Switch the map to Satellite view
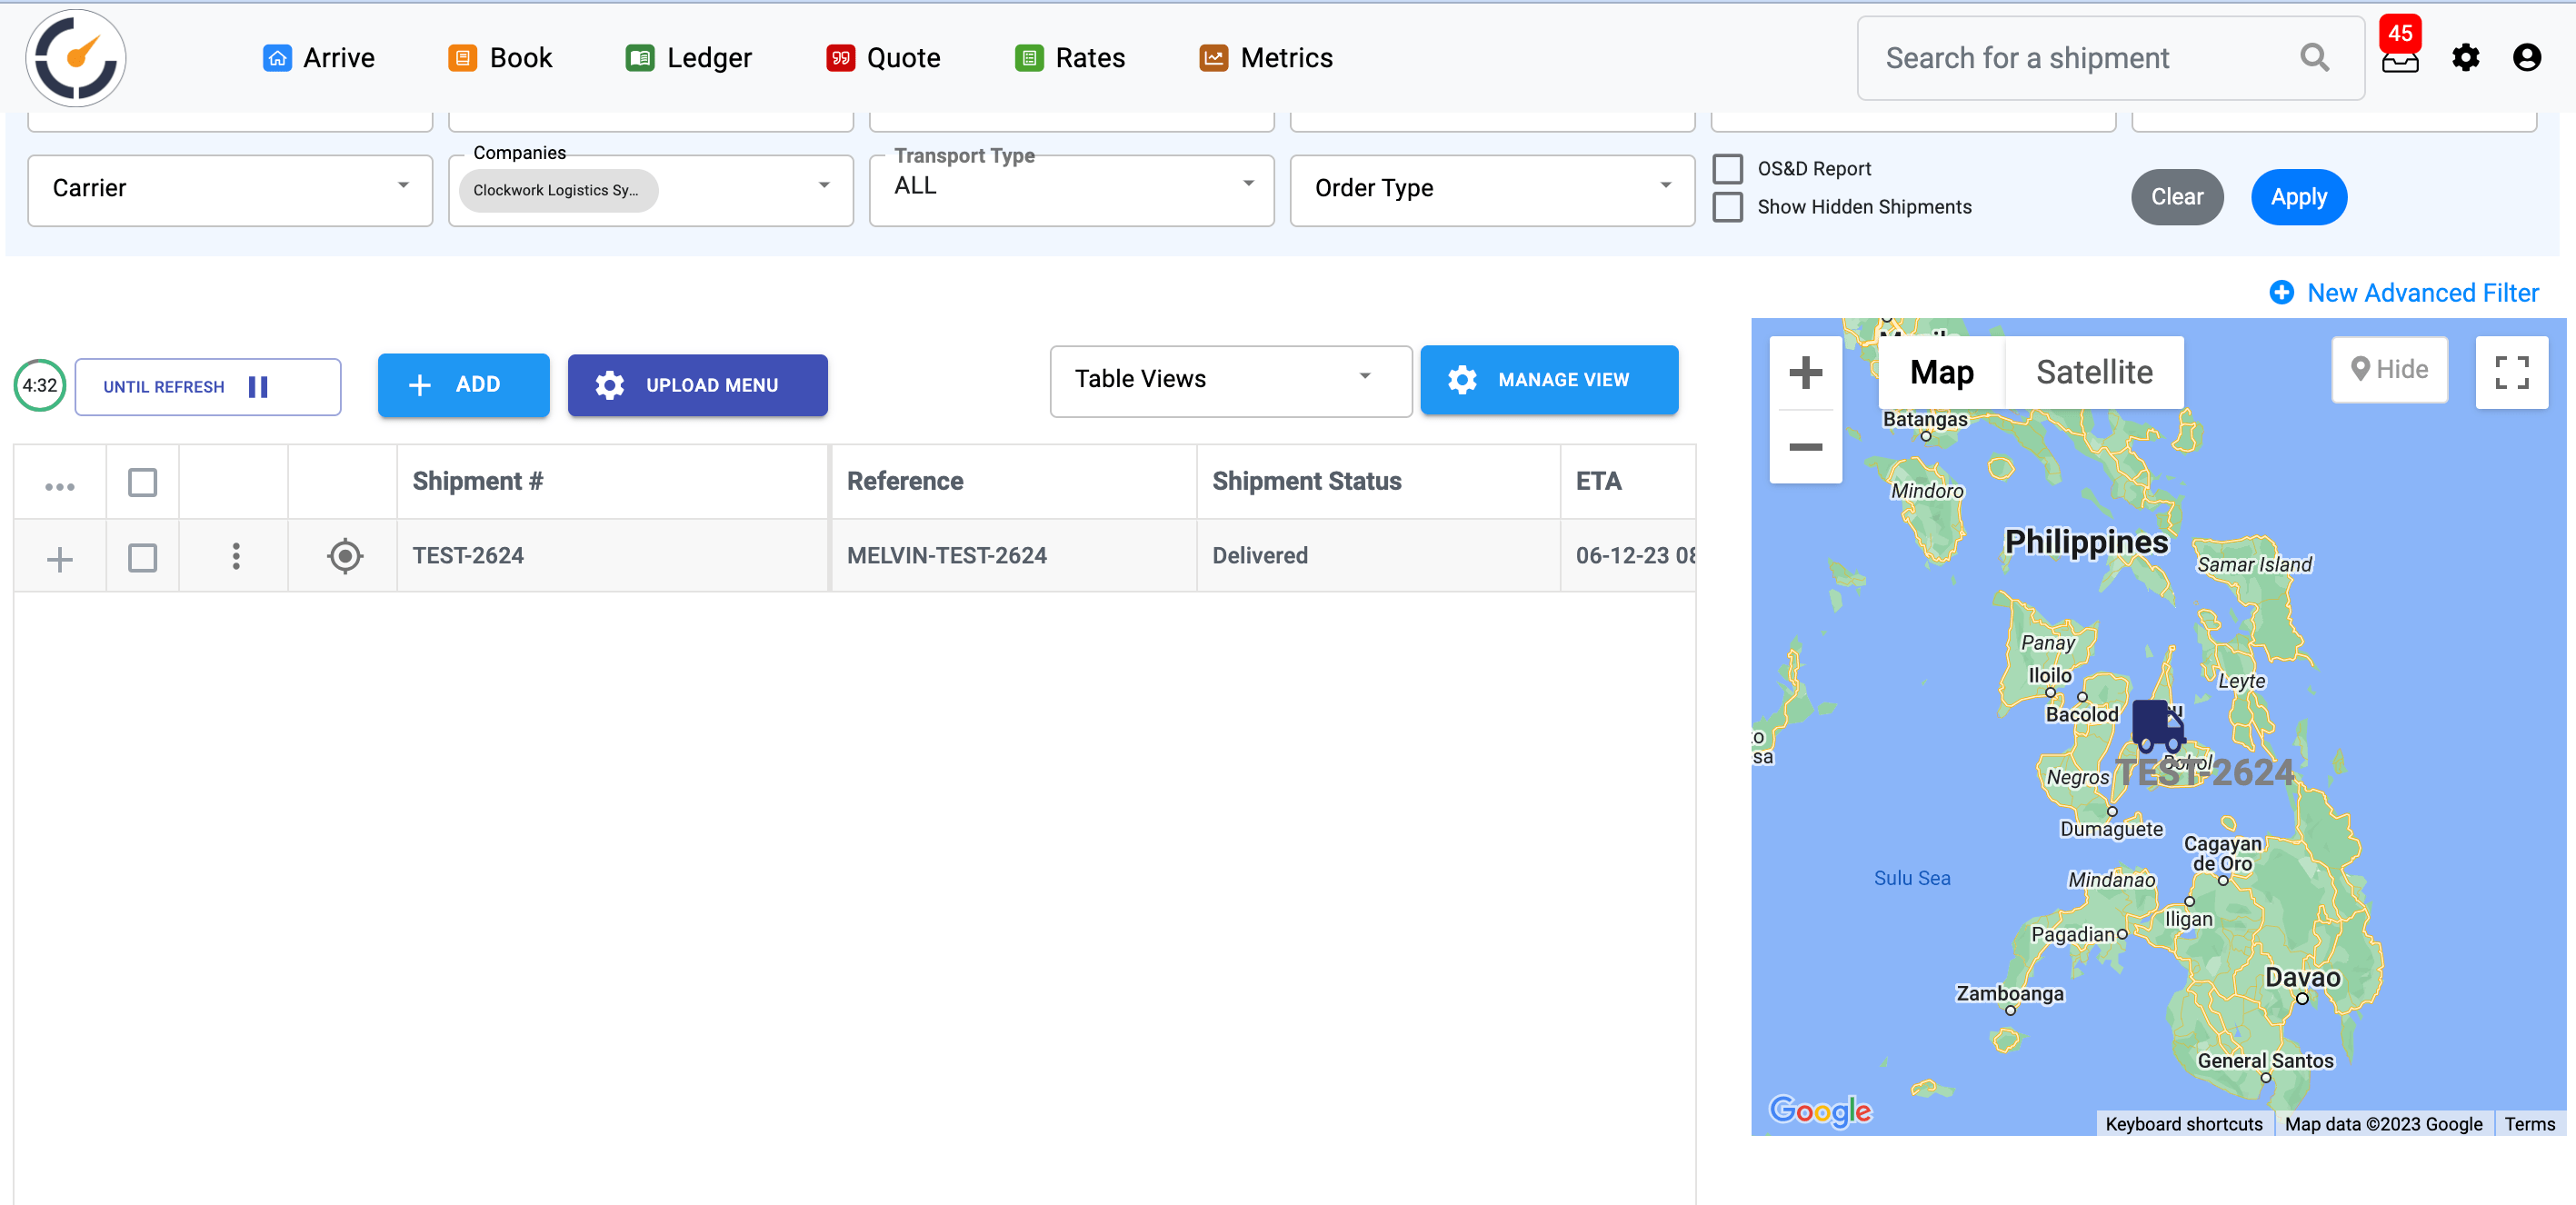The width and height of the screenshot is (2576, 1205). (2094, 372)
